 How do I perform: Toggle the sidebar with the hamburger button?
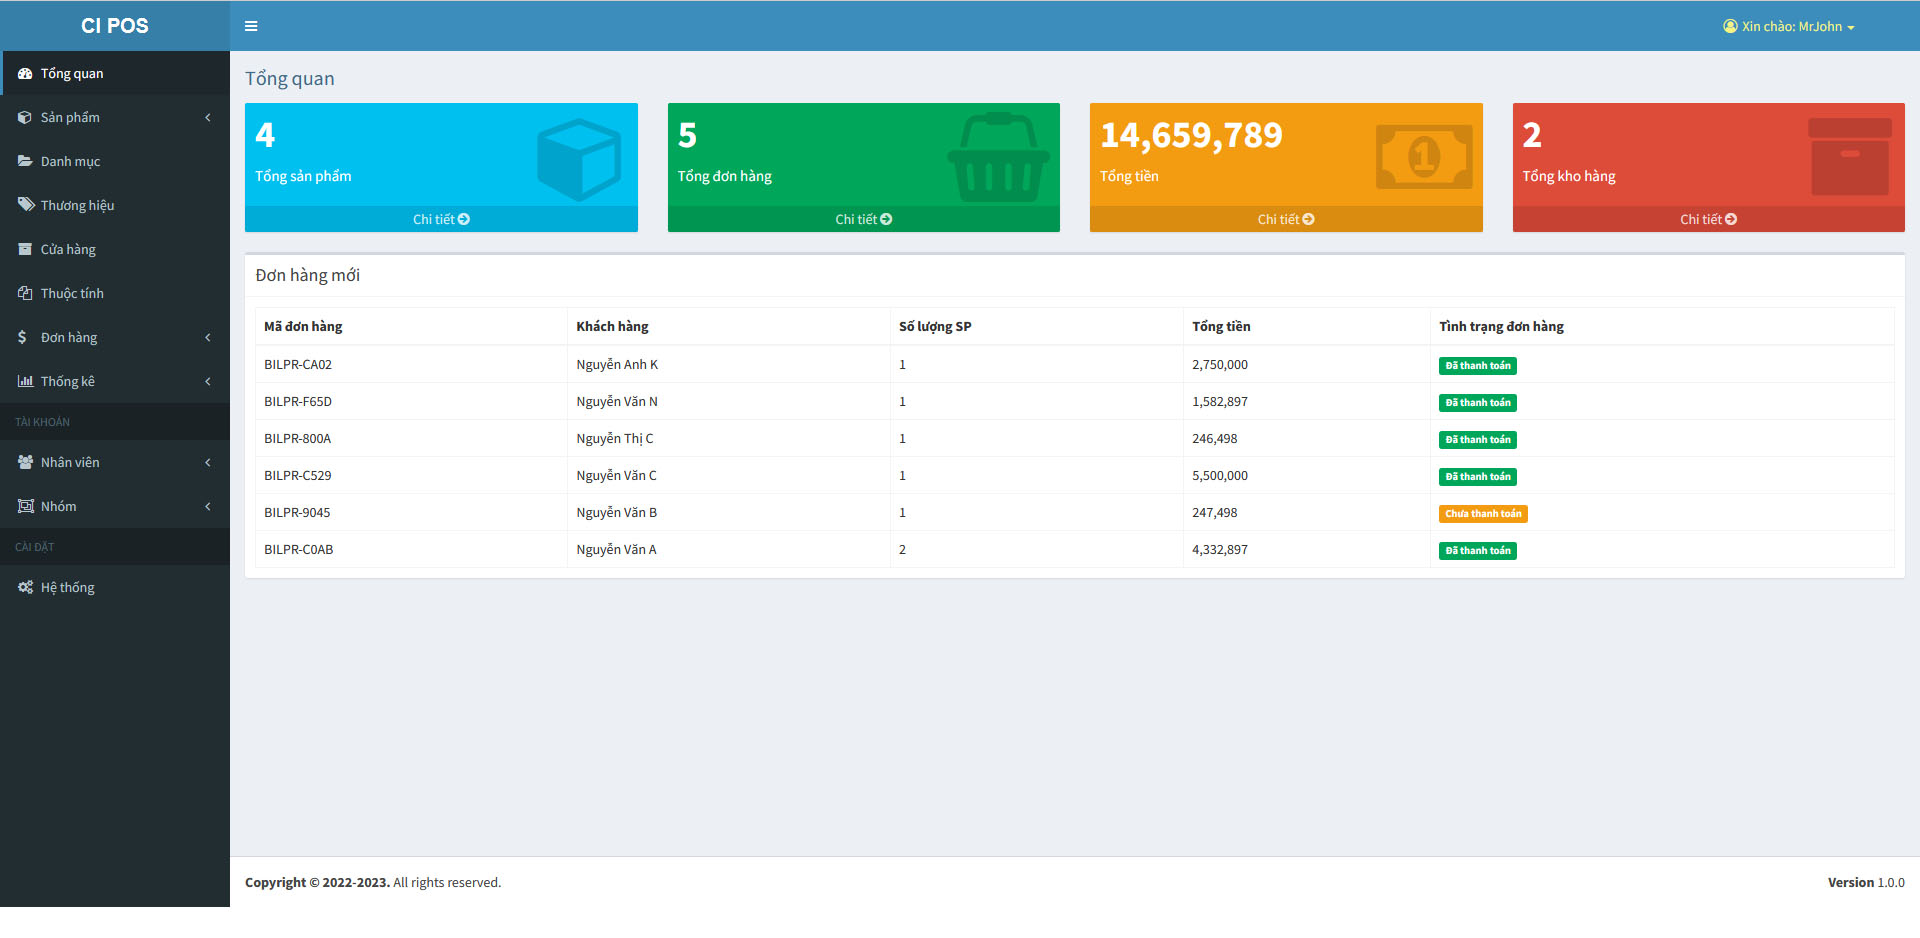[250, 25]
